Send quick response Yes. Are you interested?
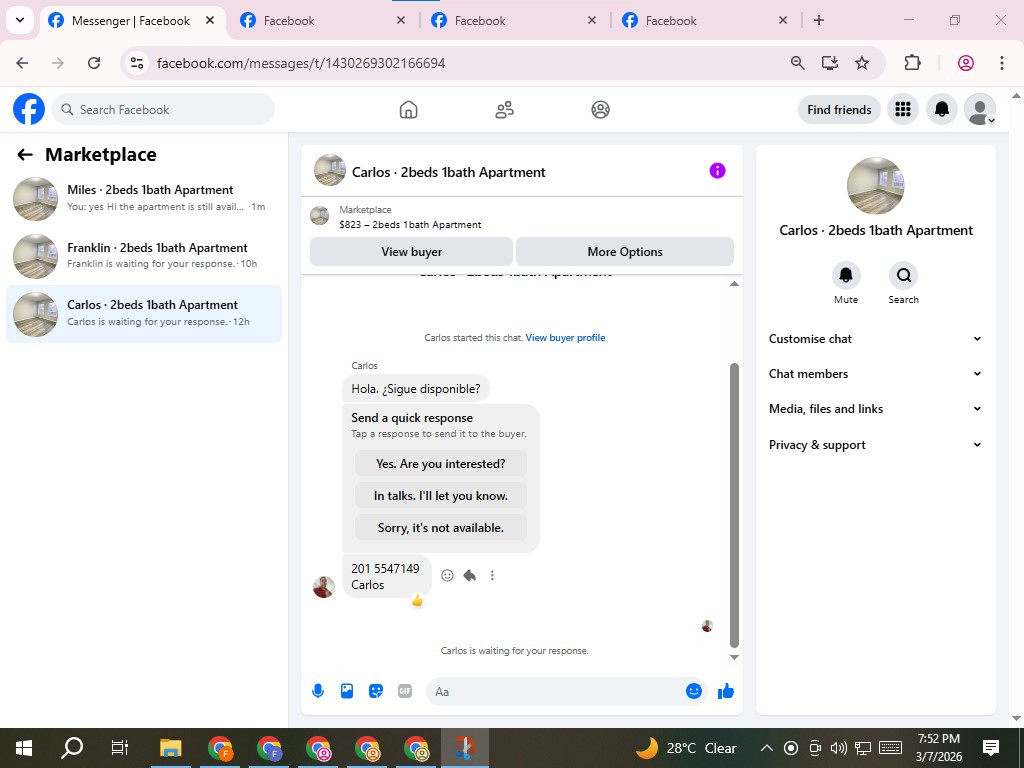The height and width of the screenshot is (768, 1024). pyautogui.click(x=441, y=464)
